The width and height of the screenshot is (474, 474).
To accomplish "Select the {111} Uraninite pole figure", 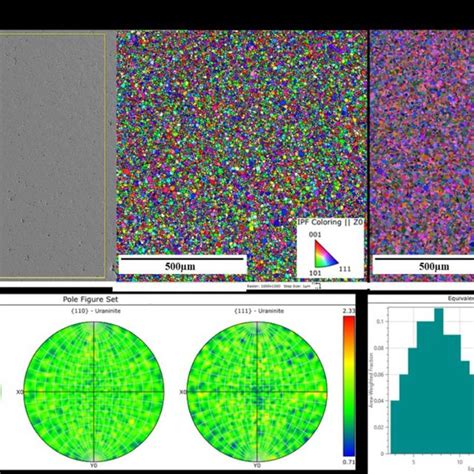I will [257, 391].
